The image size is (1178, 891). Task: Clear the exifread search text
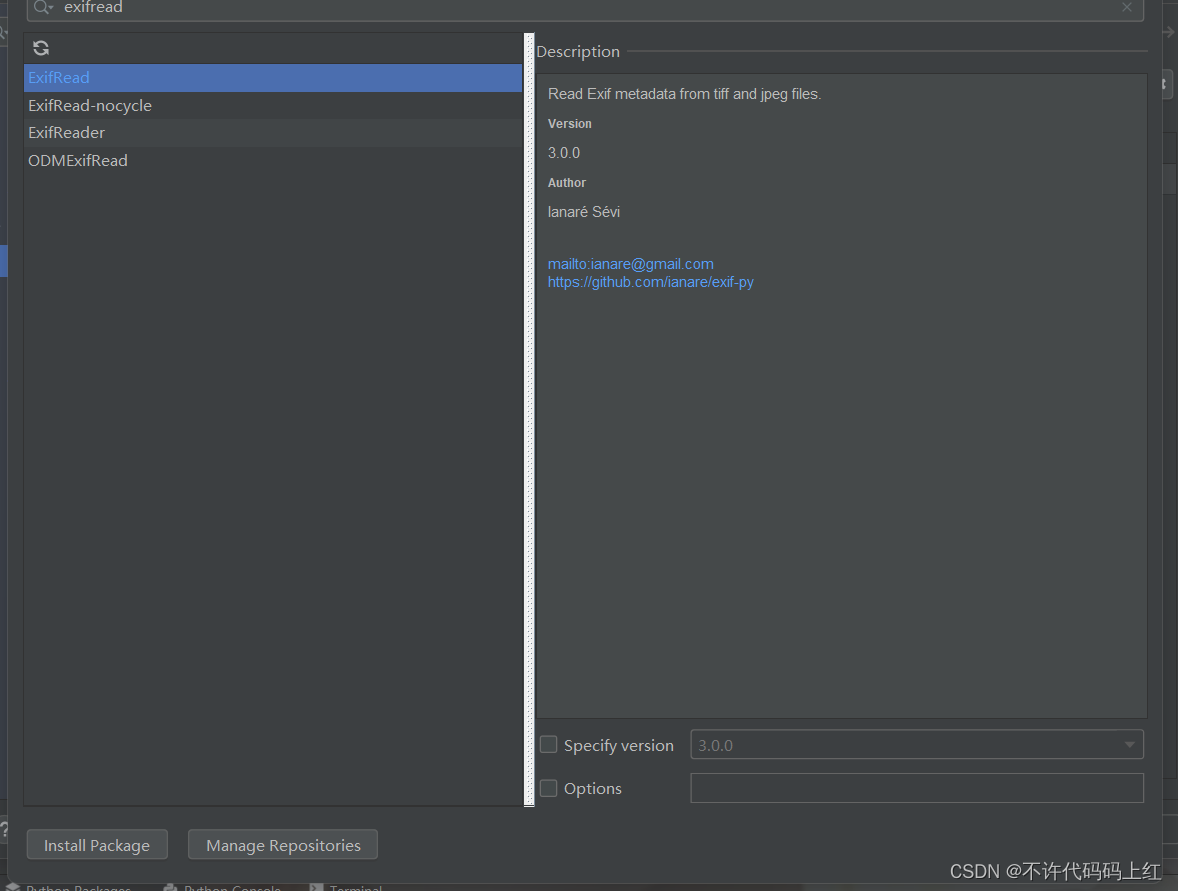pos(1126,8)
